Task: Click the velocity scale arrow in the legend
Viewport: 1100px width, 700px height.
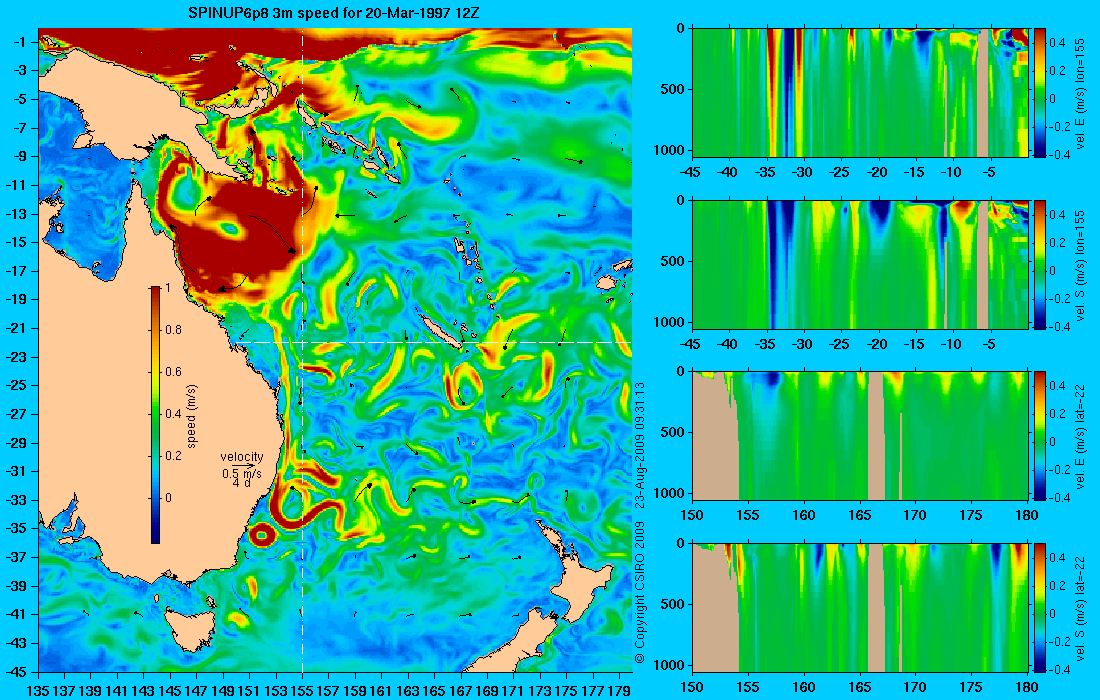Action: click(x=242, y=465)
